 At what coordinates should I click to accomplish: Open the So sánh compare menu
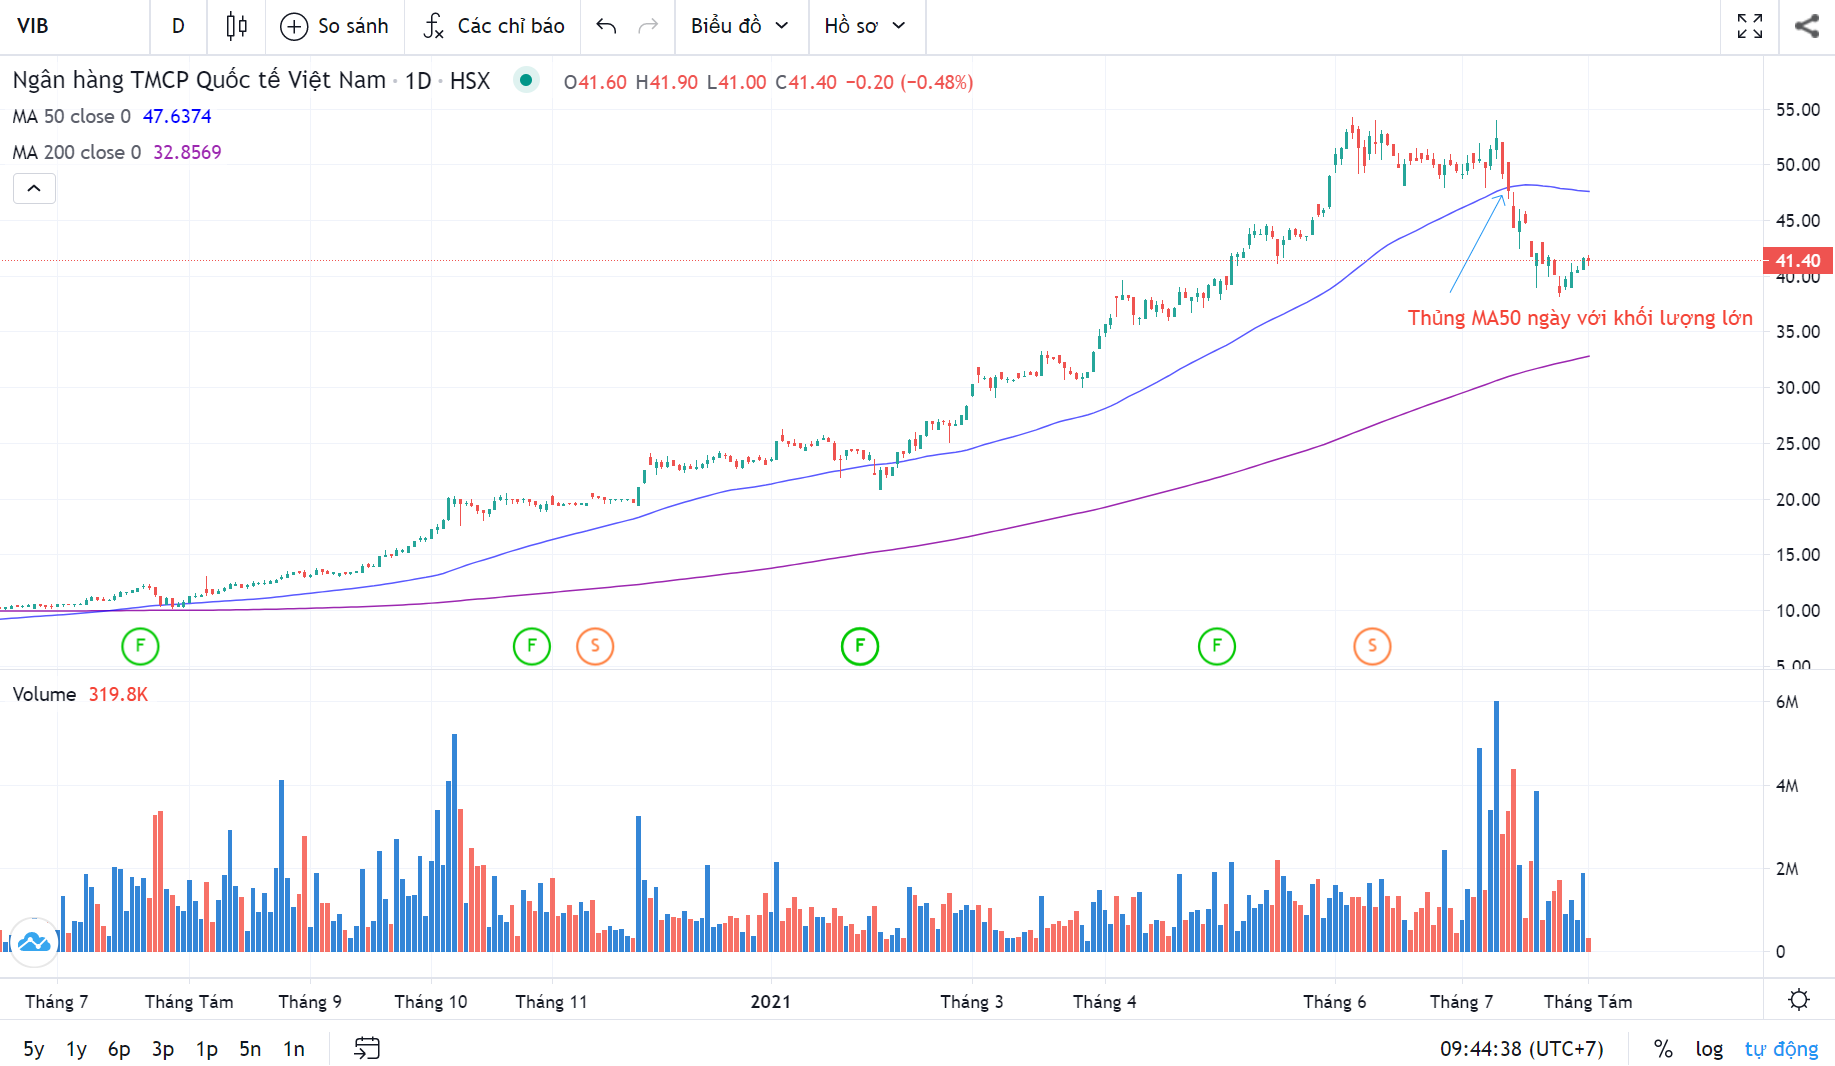[x=334, y=26]
